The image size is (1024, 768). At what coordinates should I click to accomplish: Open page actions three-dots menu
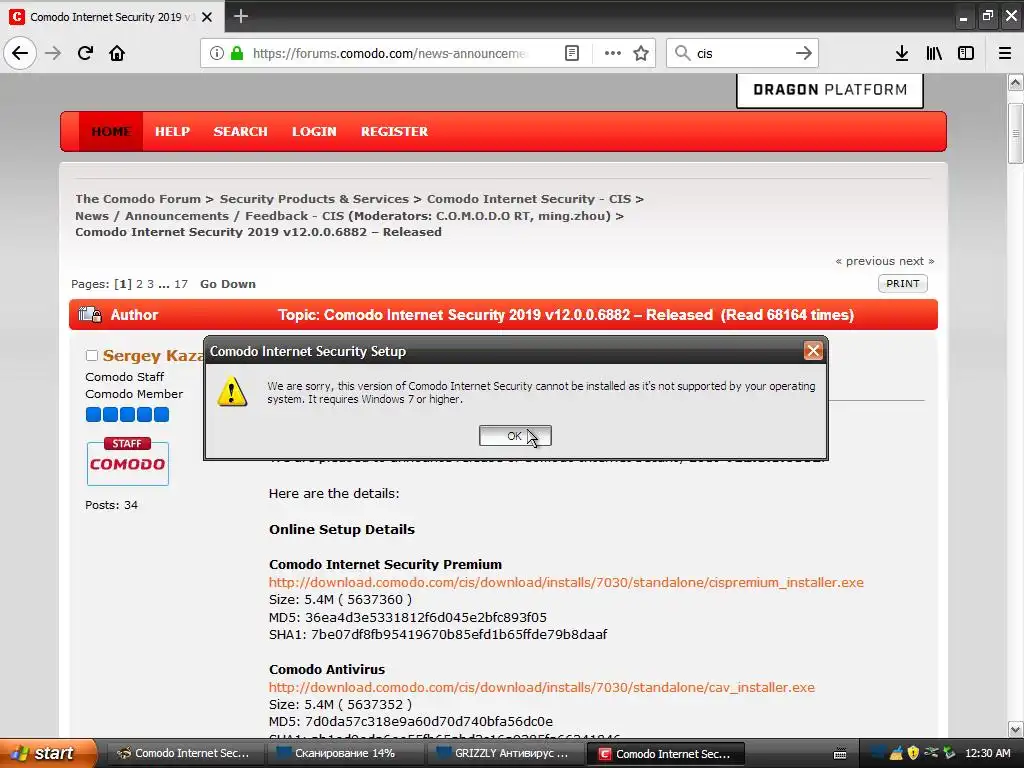pyautogui.click(x=613, y=53)
